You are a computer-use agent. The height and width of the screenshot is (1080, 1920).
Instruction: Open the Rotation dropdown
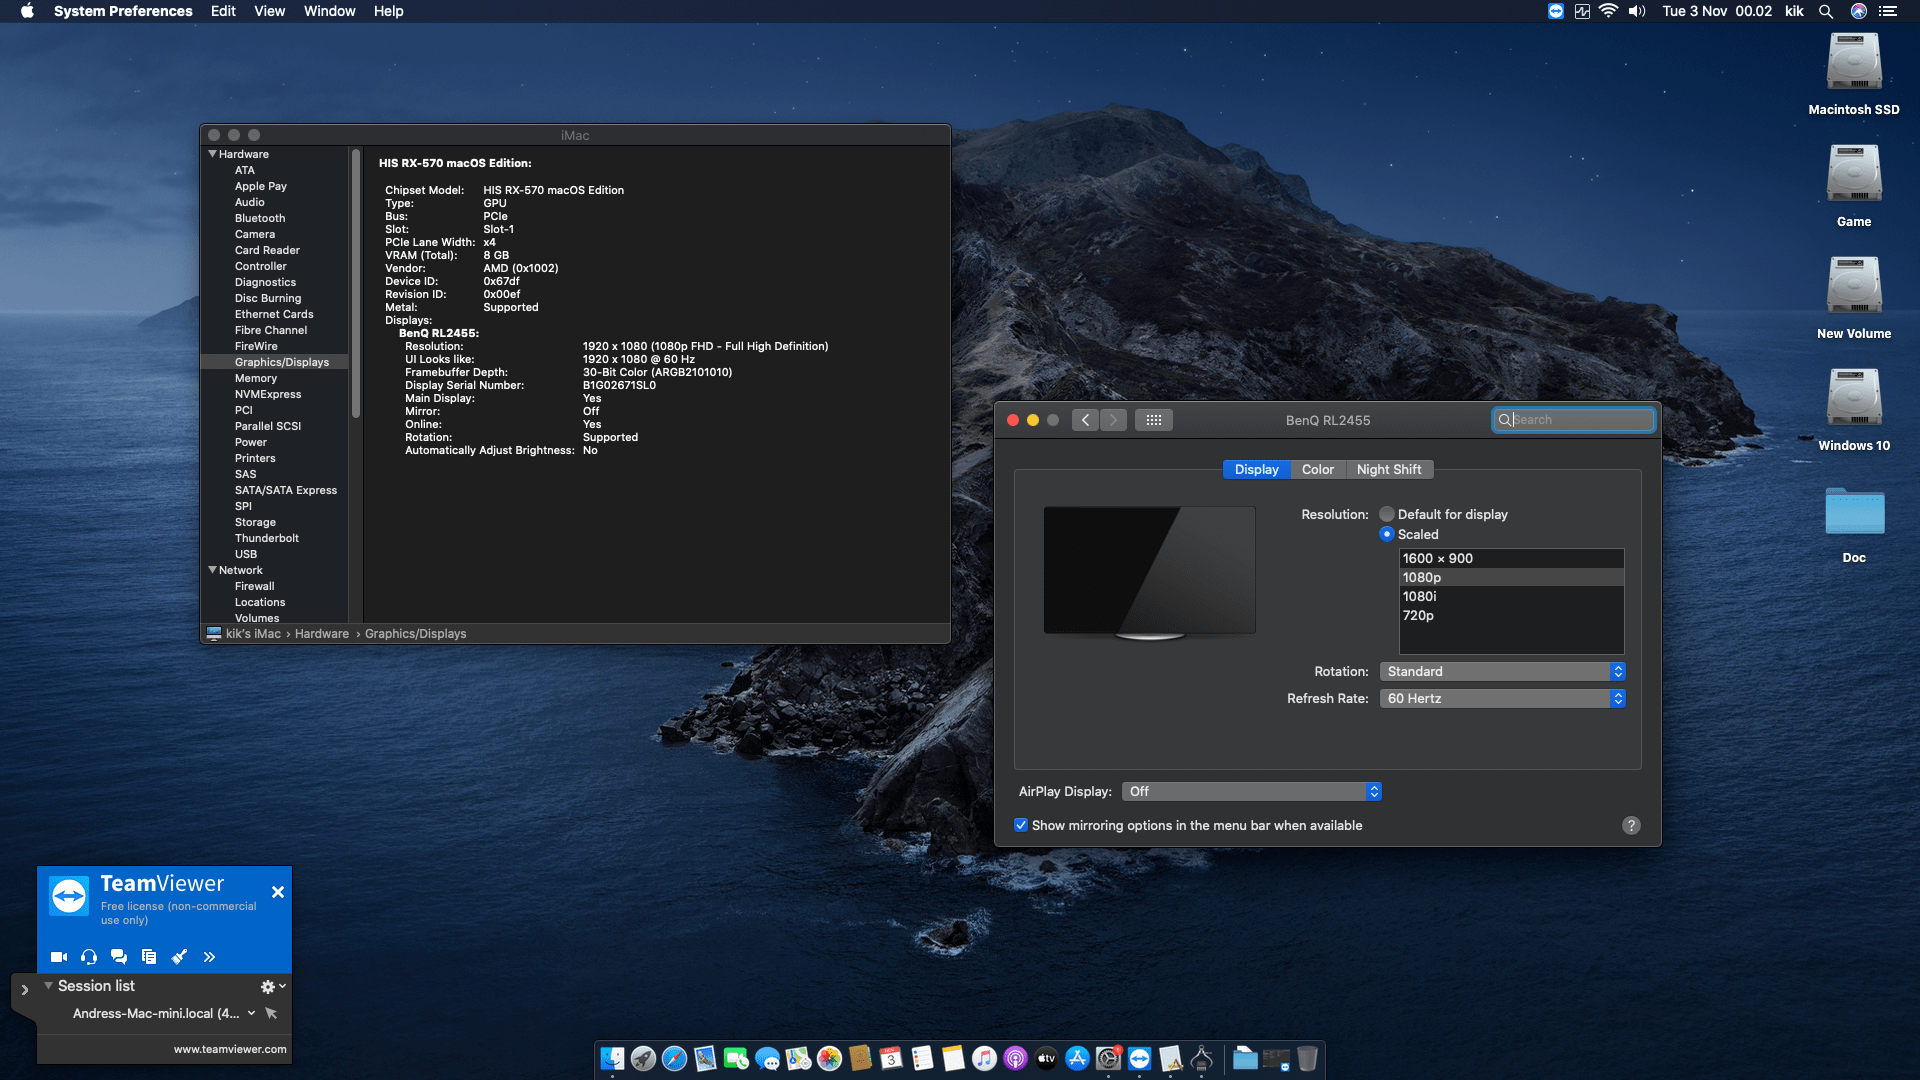(x=1502, y=671)
